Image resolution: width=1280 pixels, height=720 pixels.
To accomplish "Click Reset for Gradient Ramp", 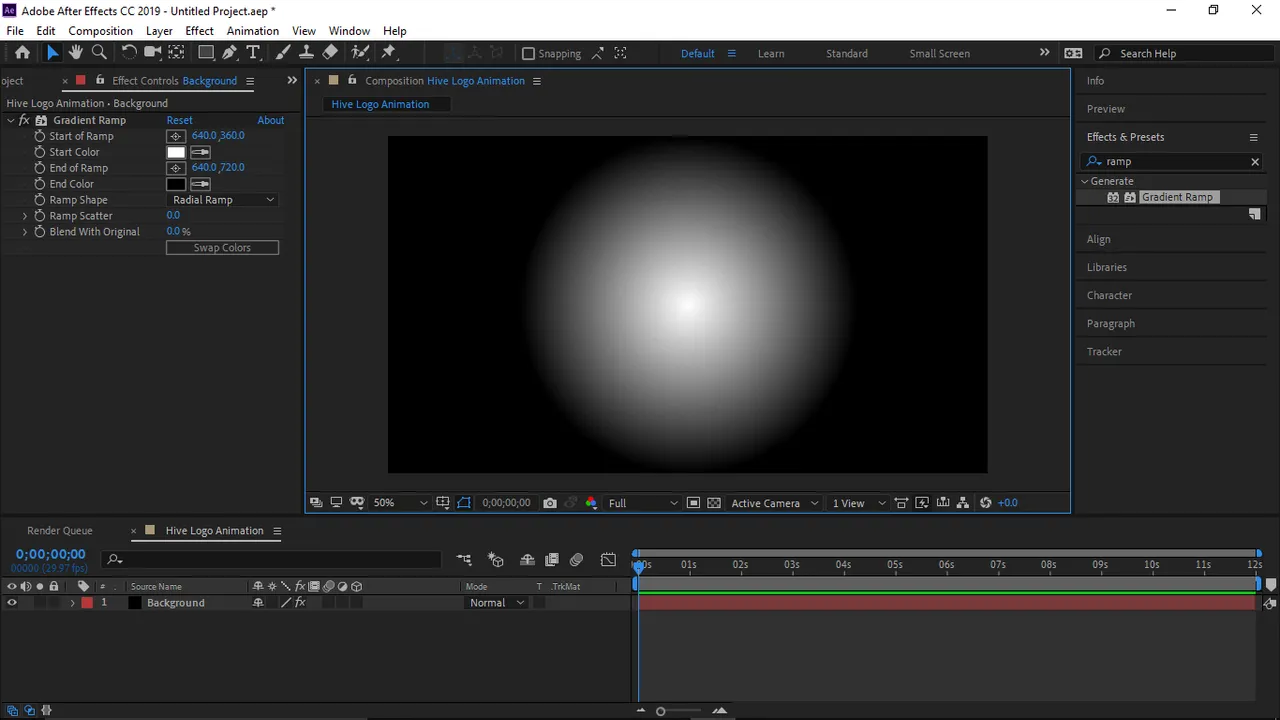I will (x=179, y=120).
